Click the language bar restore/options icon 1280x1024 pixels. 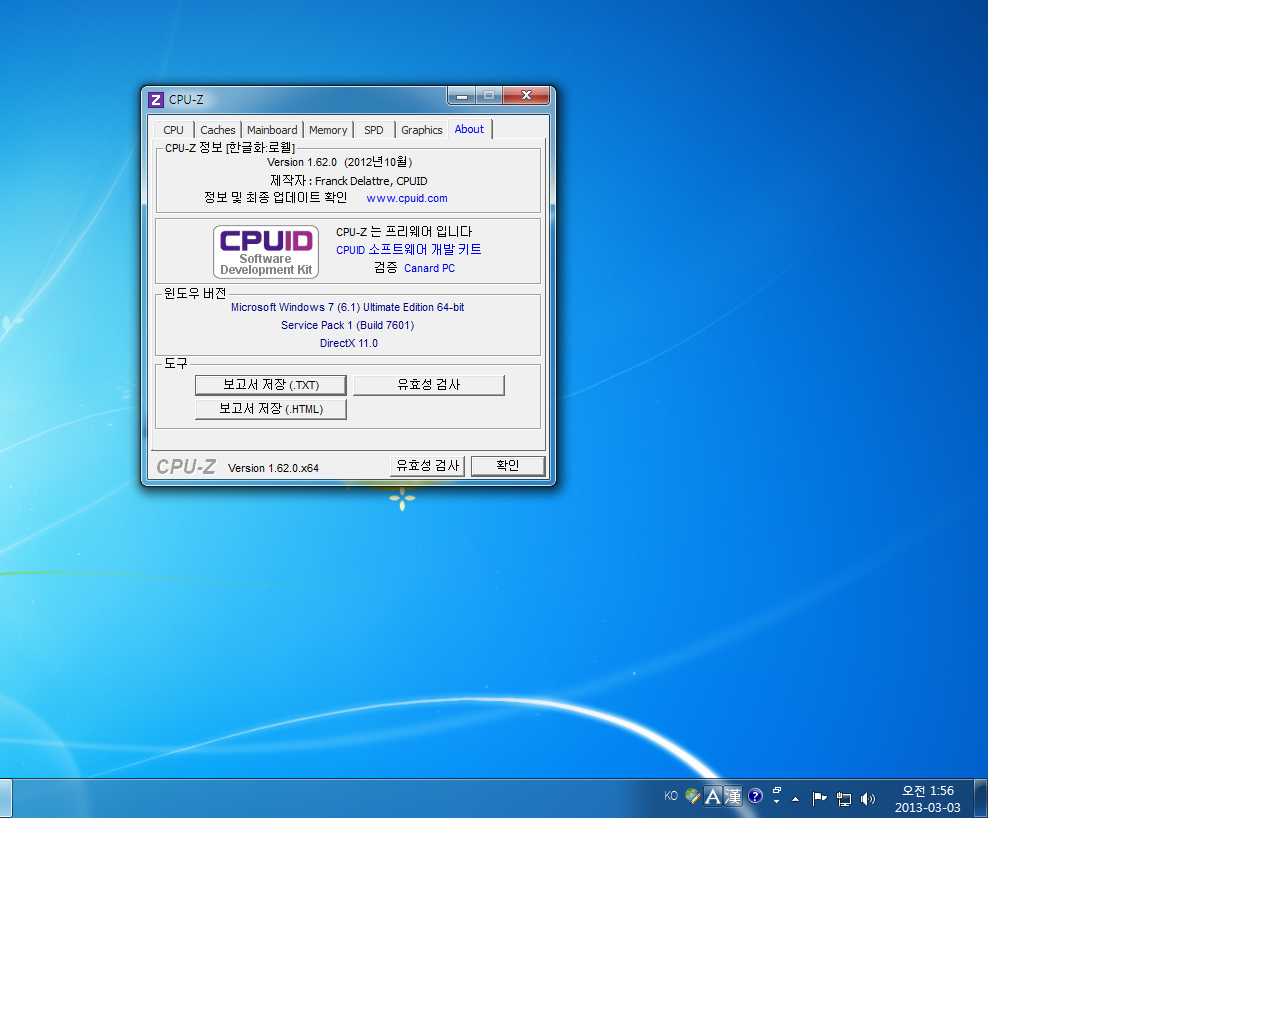click(776, 790)
